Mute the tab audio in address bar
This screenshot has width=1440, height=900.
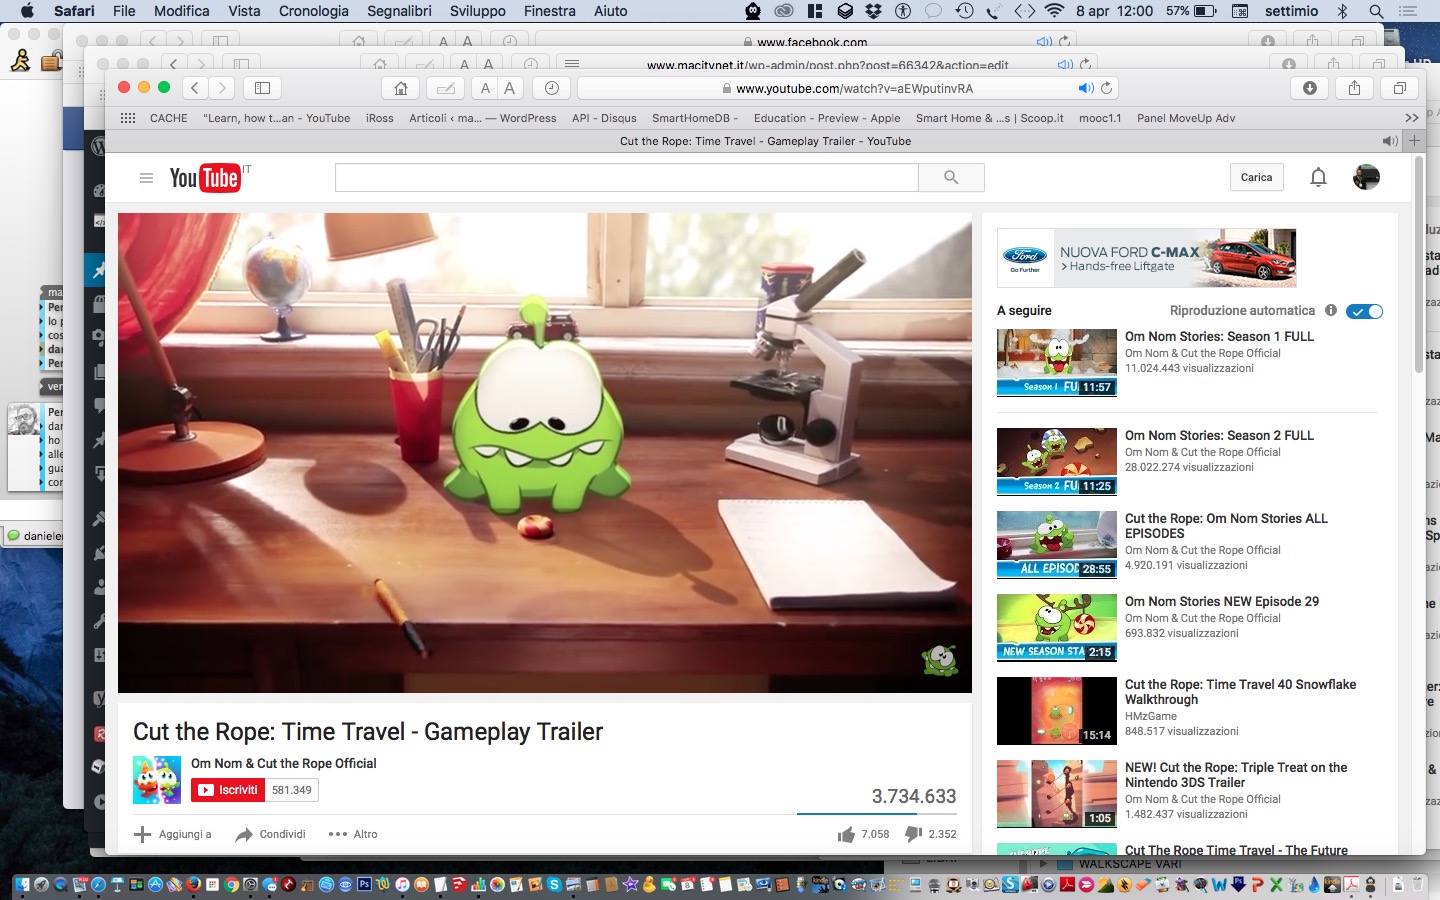(1085, 88)
